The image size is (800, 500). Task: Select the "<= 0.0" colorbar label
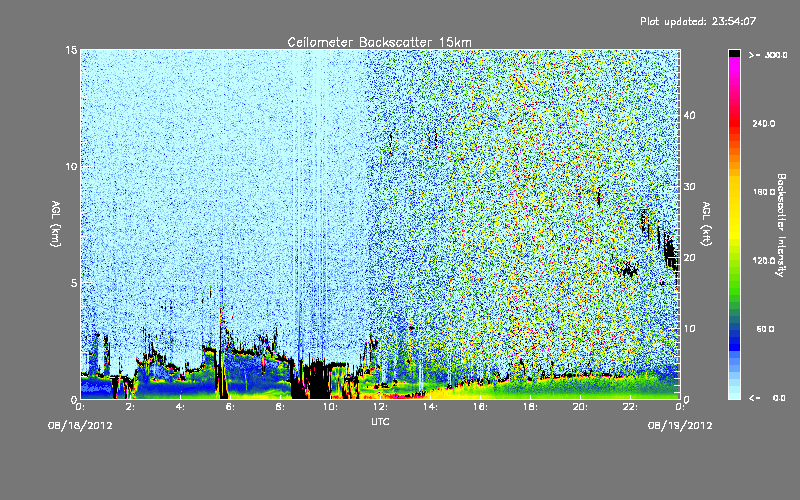tap(768, 398)
